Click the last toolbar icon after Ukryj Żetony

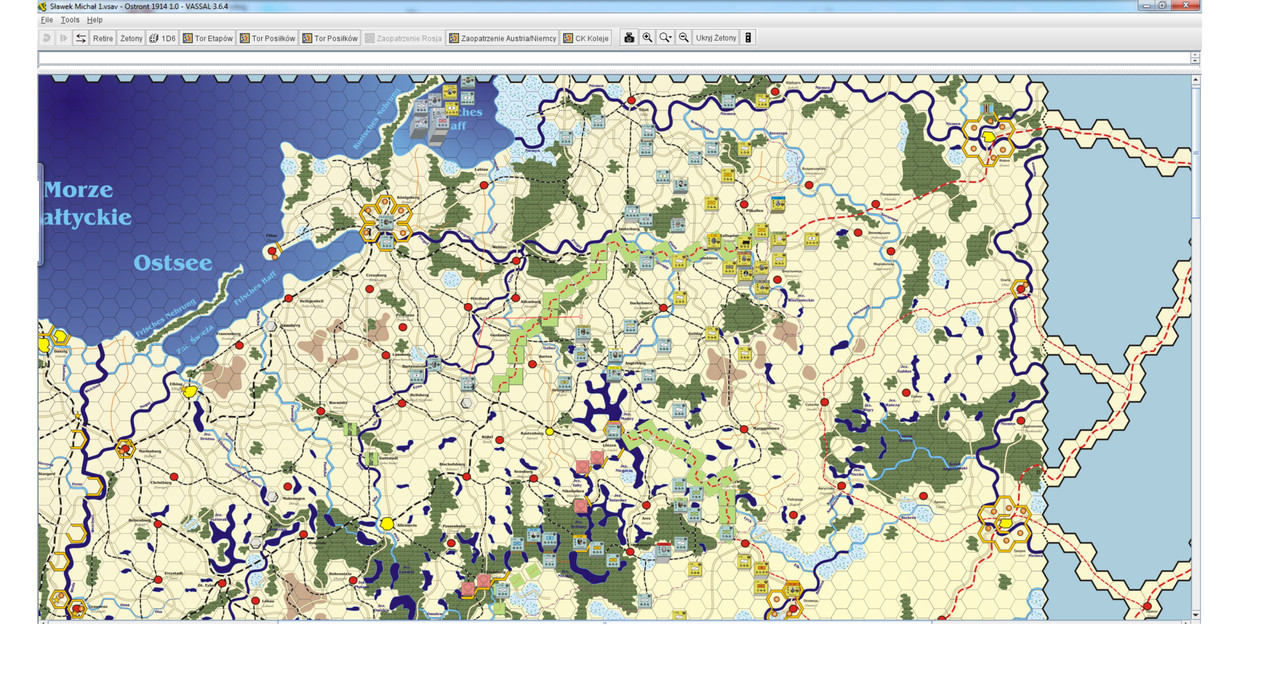tap(748, 38)
